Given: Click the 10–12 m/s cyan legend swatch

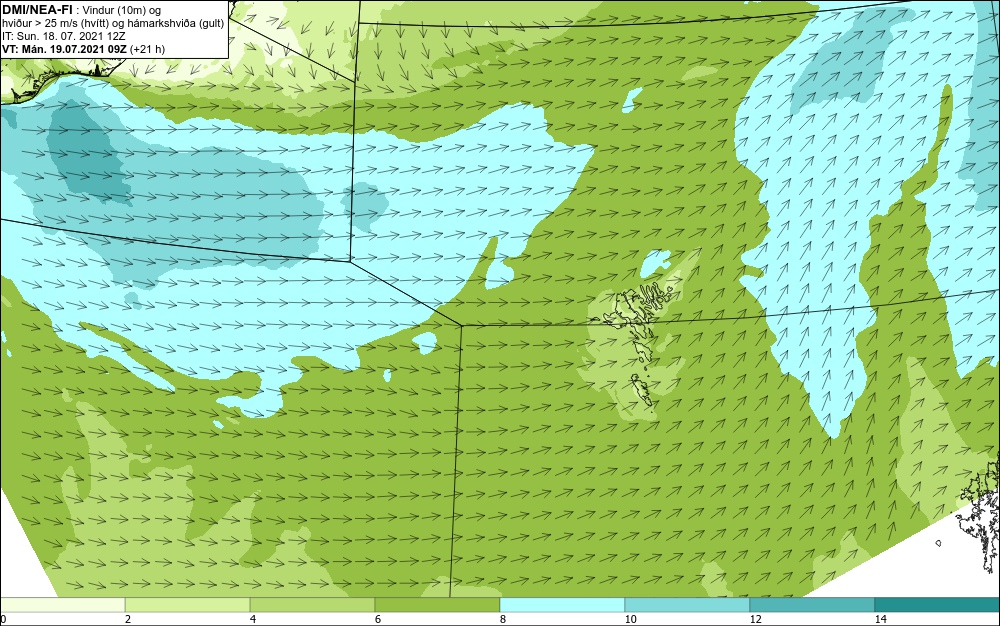Looking at the screenshot, I should pyautogui.click(x=688, y=604).
